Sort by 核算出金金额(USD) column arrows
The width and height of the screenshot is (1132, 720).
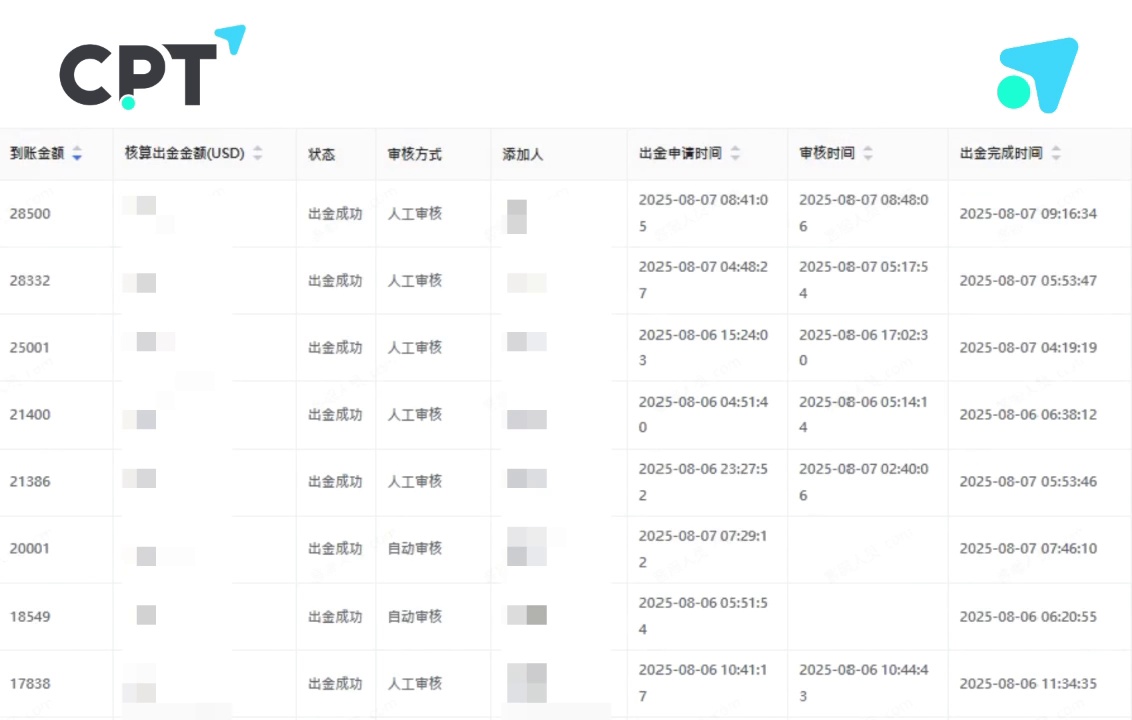tap(258, 153)
